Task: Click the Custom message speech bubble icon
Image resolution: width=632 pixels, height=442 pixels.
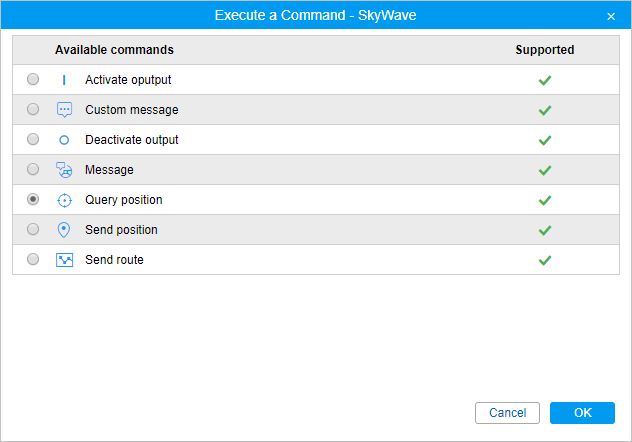Action: pos(64,110)
